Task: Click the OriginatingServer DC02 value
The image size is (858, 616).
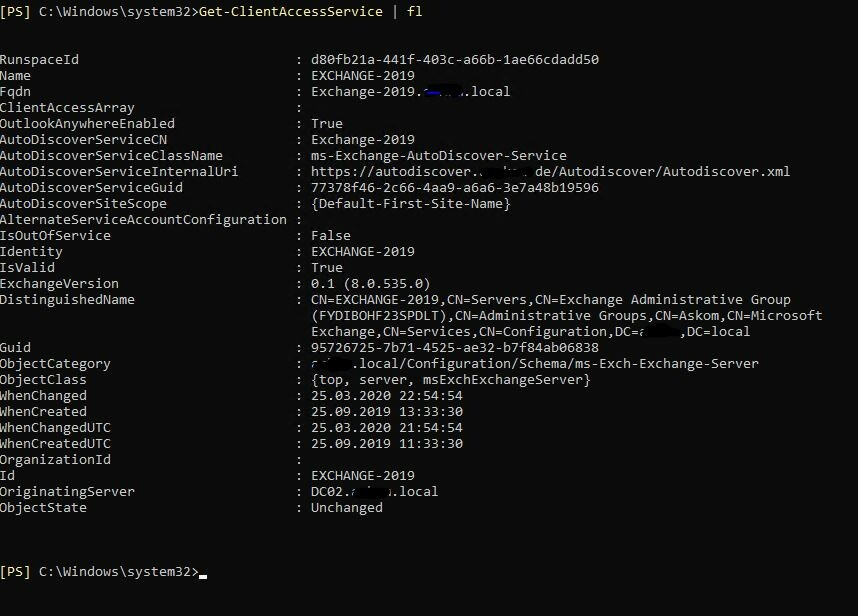Action: coord(374,492)
